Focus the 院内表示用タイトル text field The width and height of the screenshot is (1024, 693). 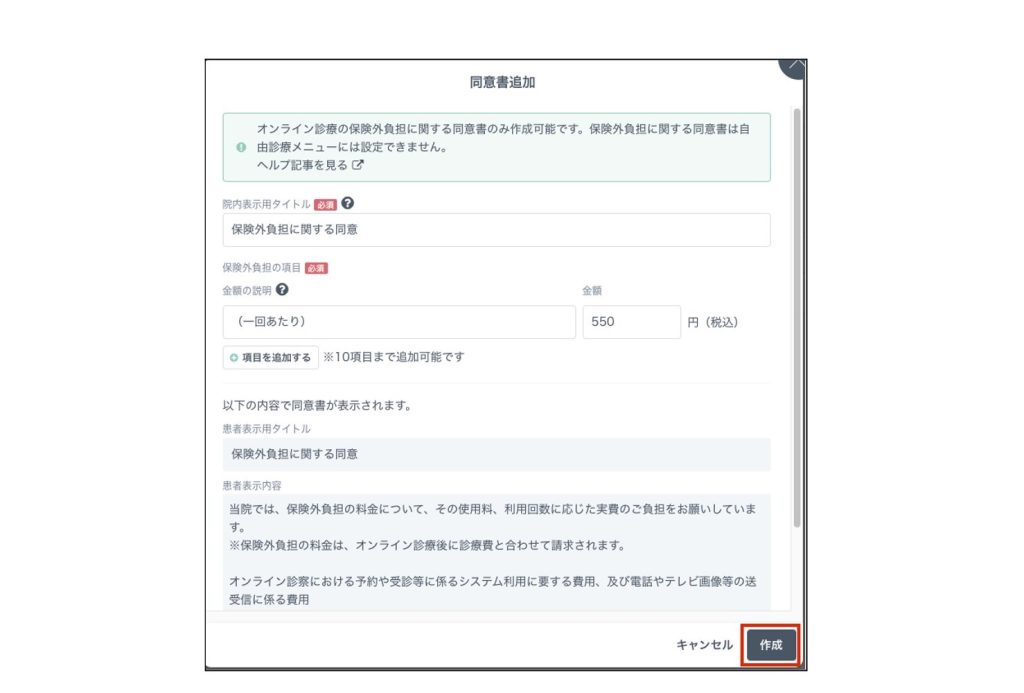(x=496, y=229)
